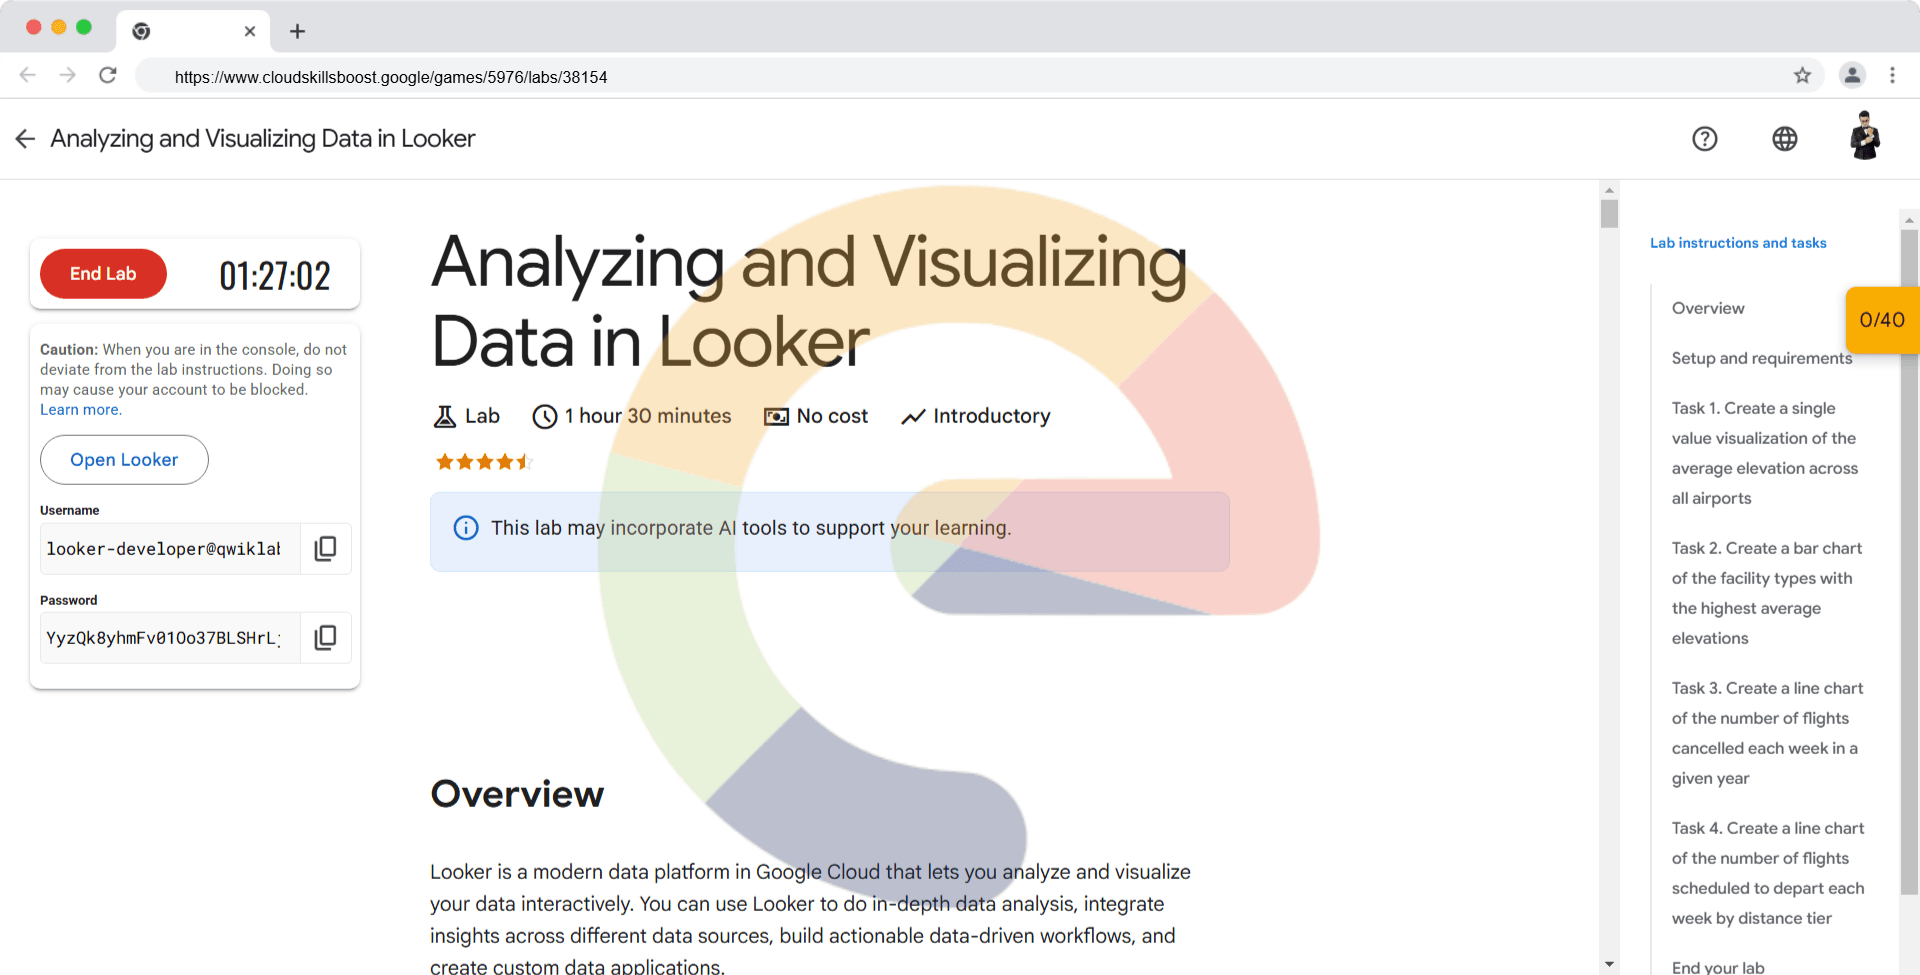Click the Open Looker button
This screenshot has height=975, width=1920.
coord(124,460)
